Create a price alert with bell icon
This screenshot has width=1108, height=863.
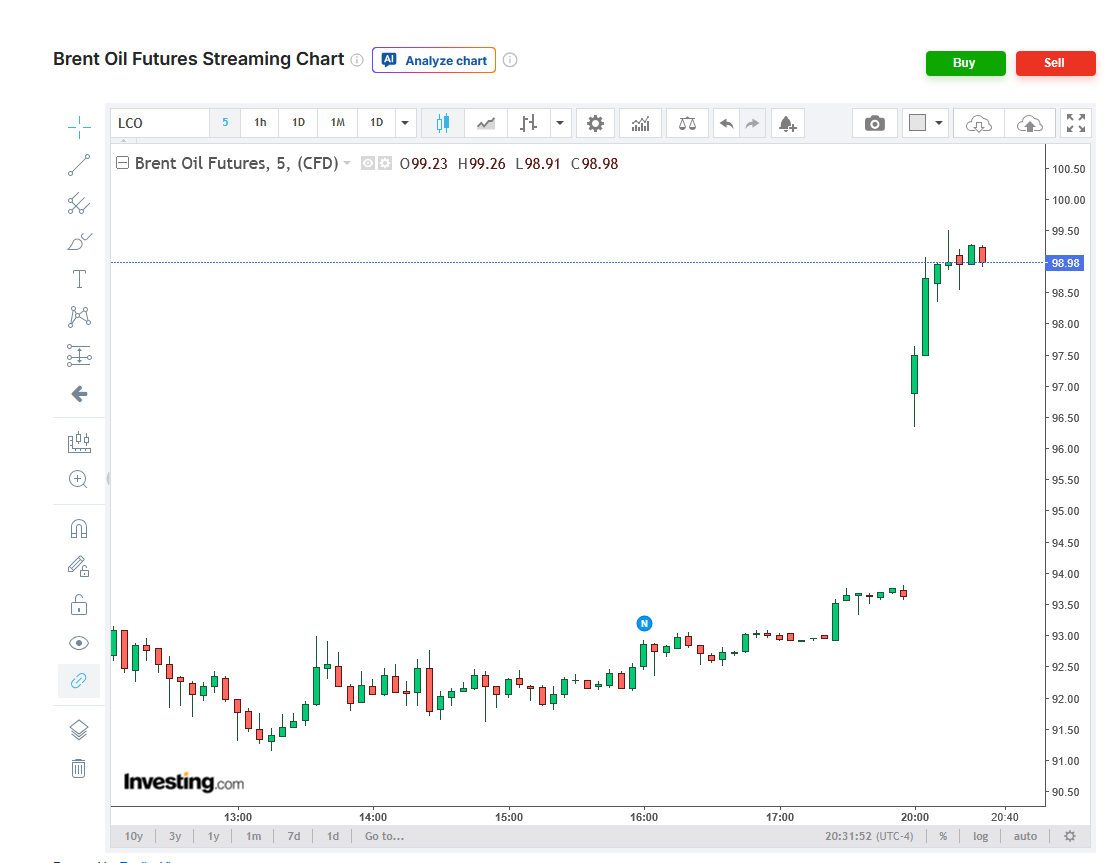click(x=788, y=124)
